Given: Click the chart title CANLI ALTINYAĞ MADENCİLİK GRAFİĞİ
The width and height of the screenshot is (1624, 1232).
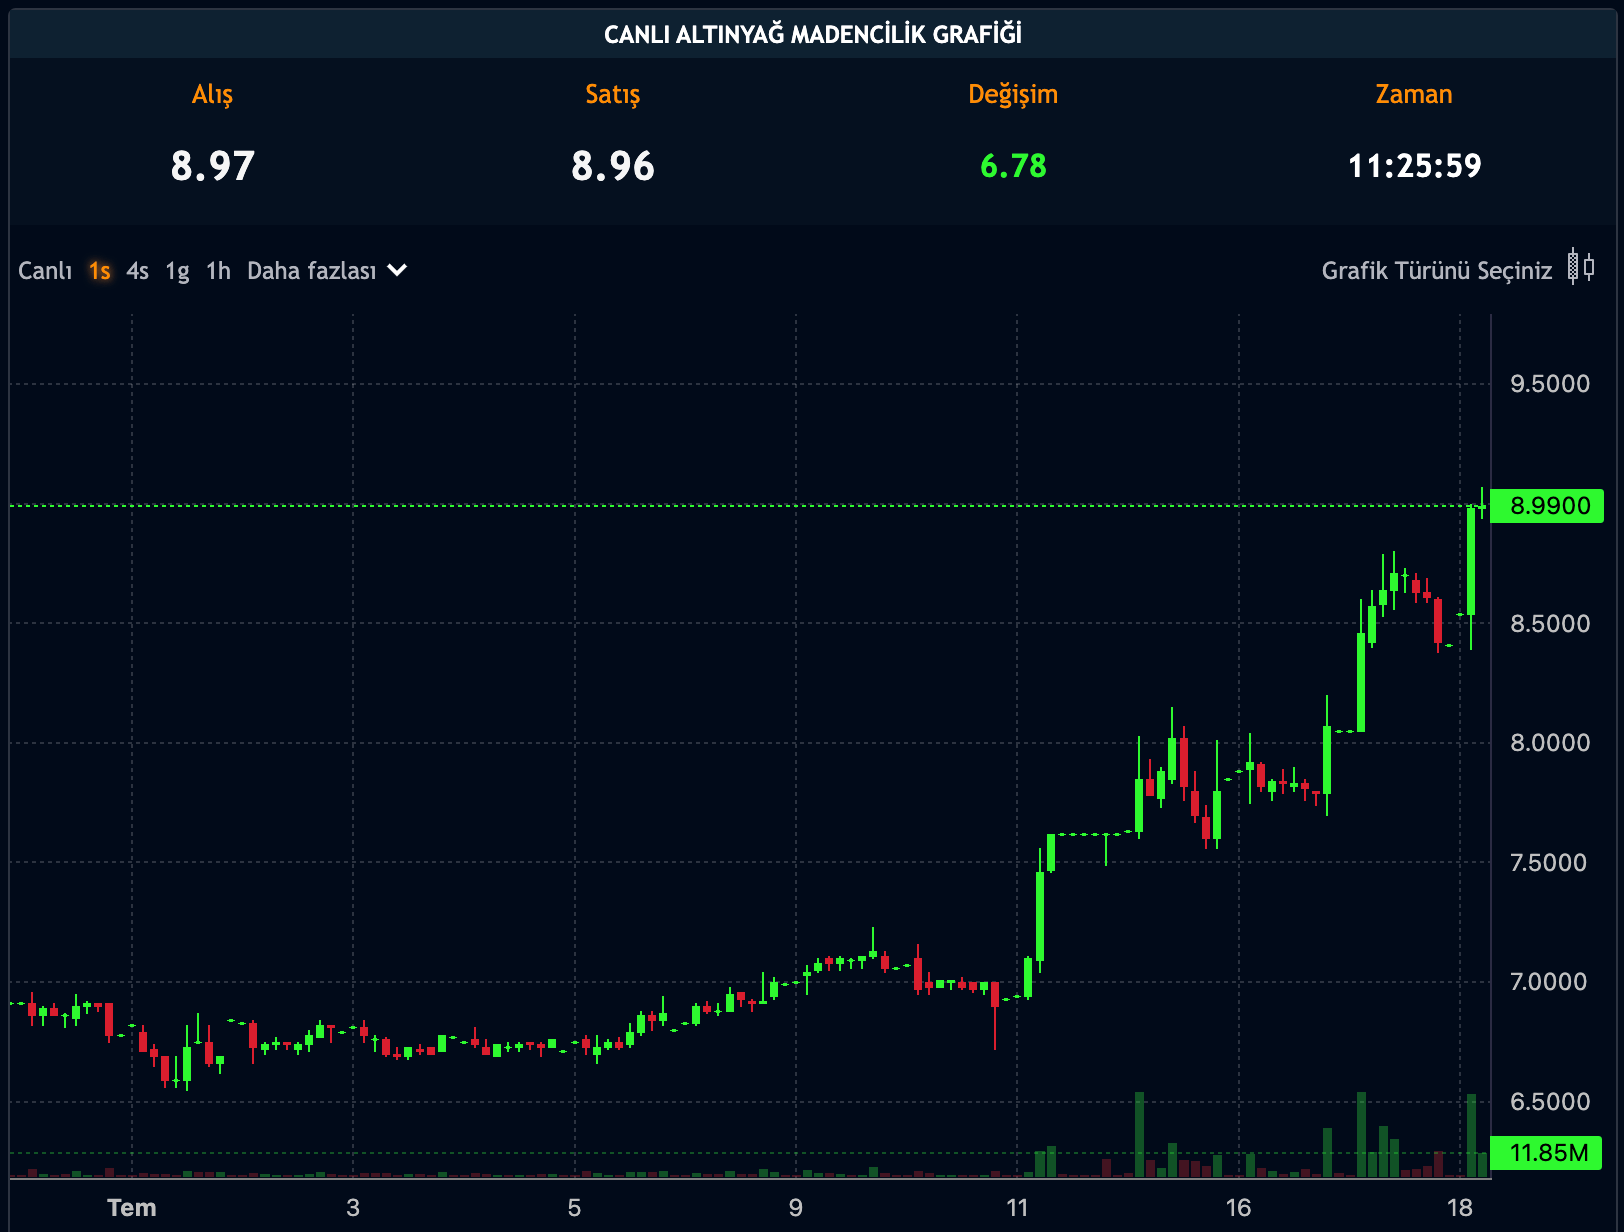Looking at the screenshot, I should (813, 35).
